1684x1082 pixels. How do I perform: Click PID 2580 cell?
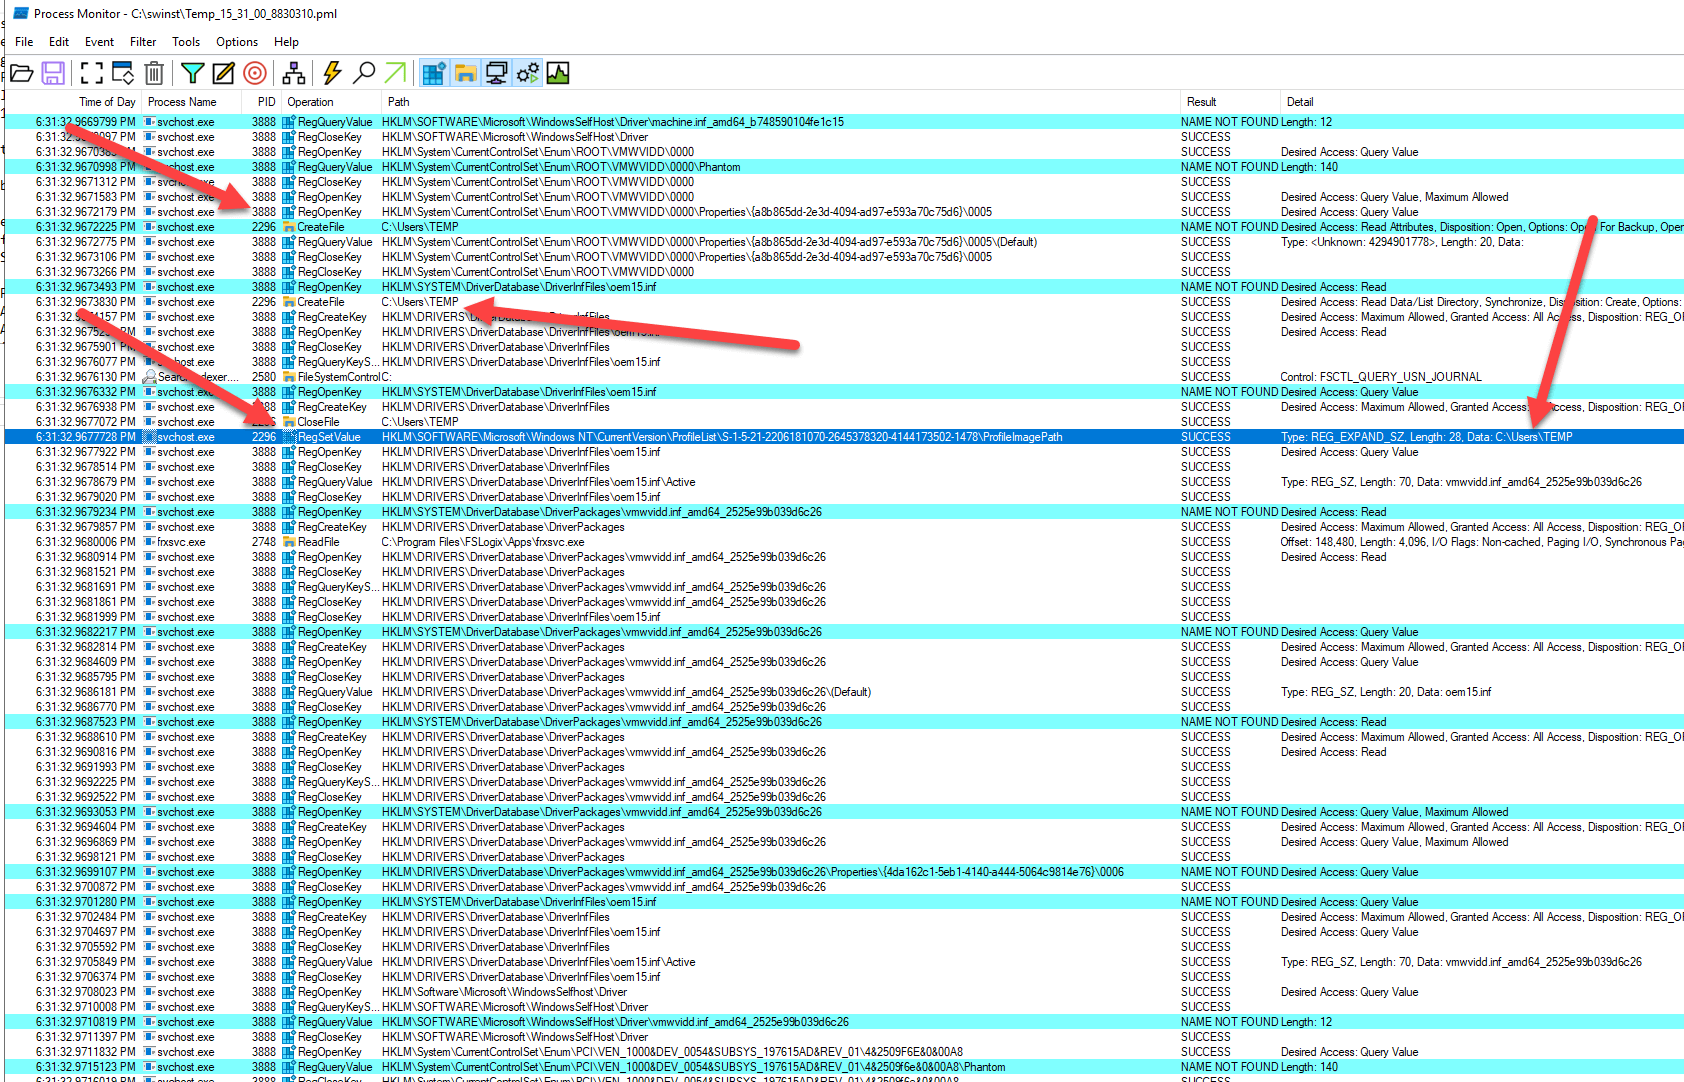pyautogui.click(x=263, y=377)
